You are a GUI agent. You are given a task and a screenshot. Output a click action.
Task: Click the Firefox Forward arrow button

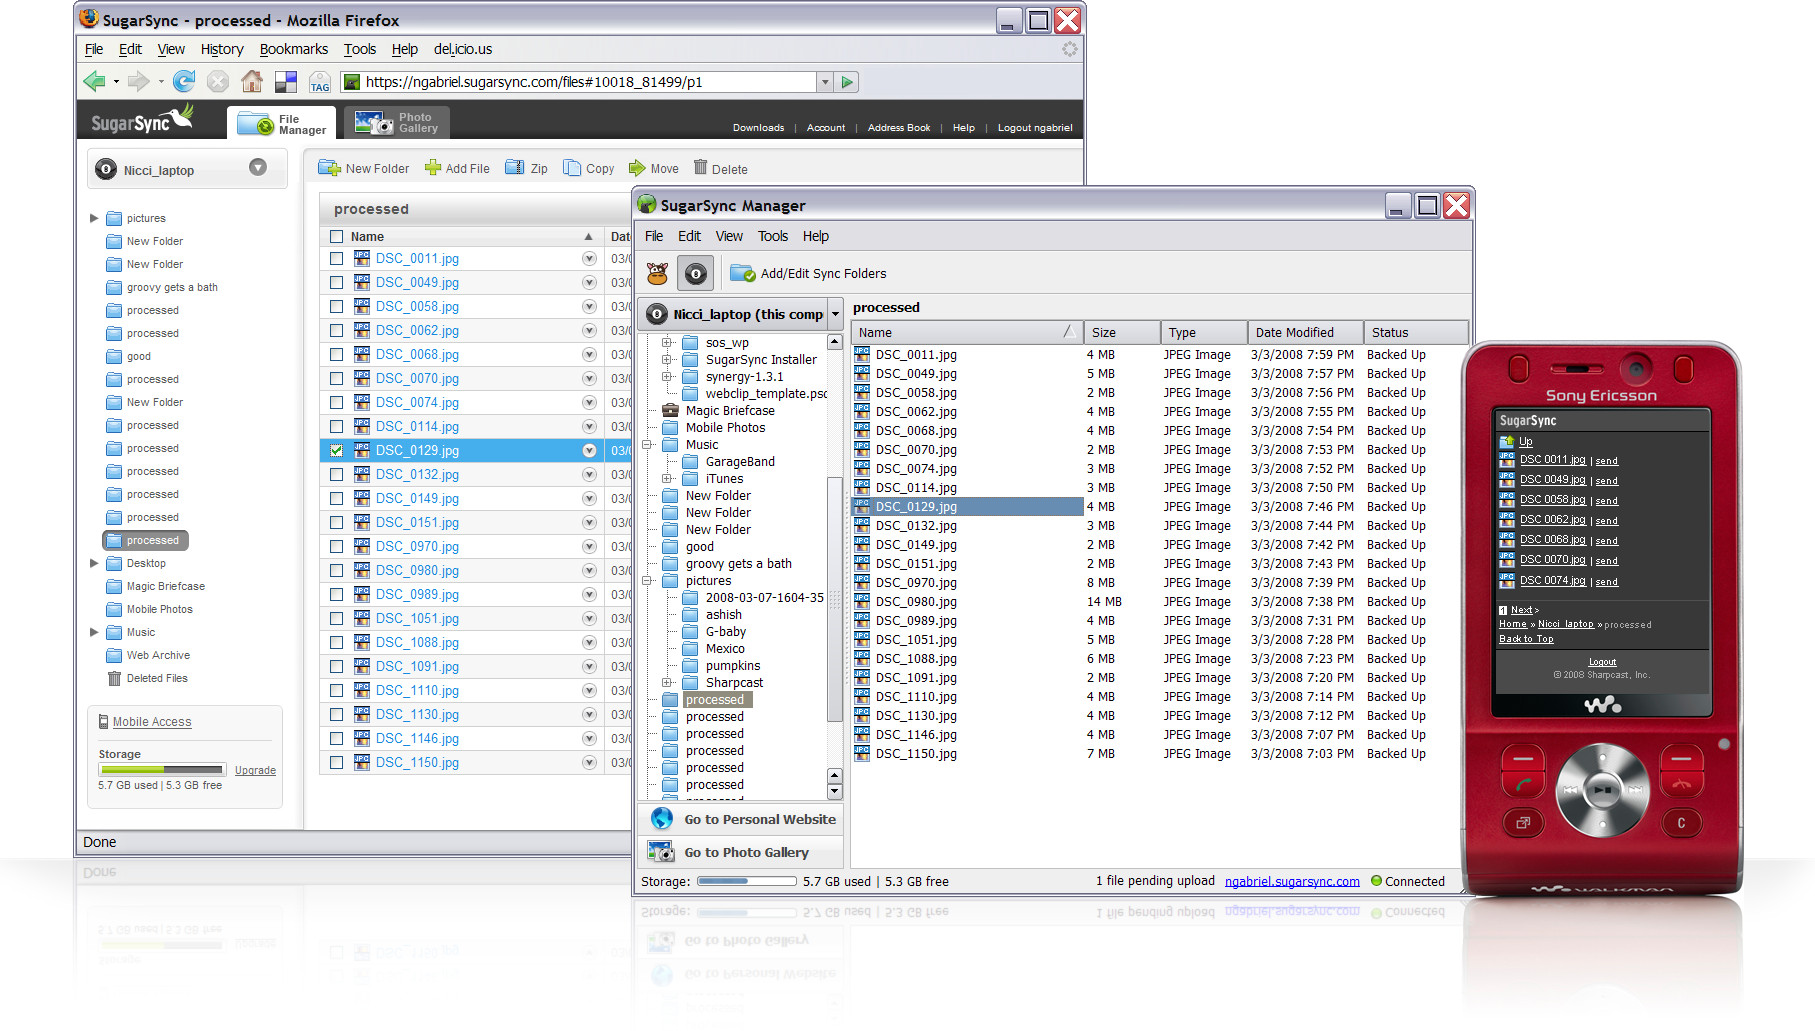[x=139, y=81]
